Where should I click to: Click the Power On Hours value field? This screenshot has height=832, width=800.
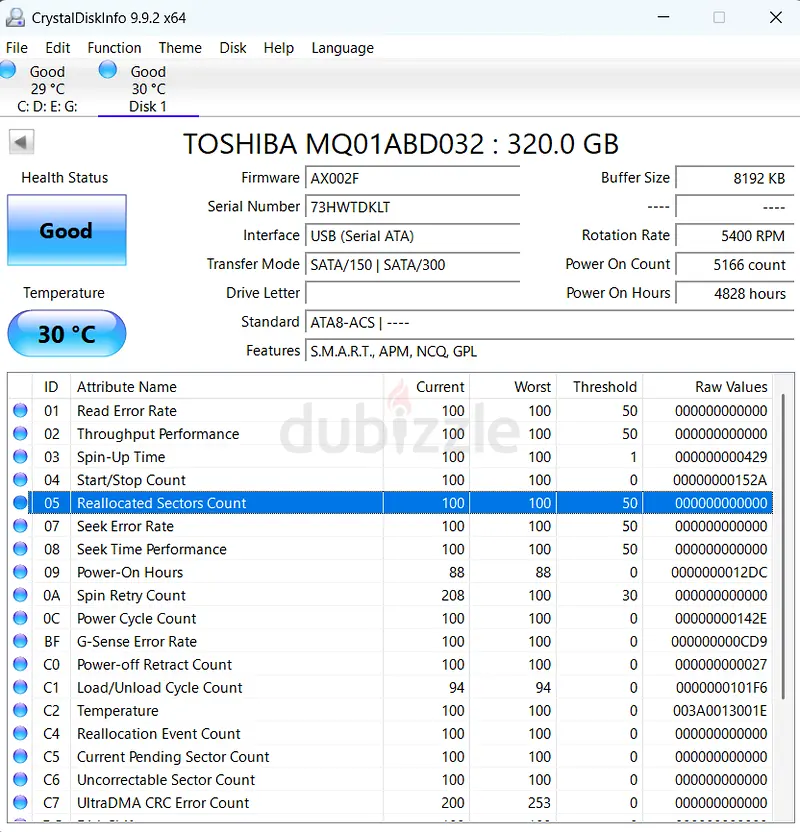click(735, 293)
